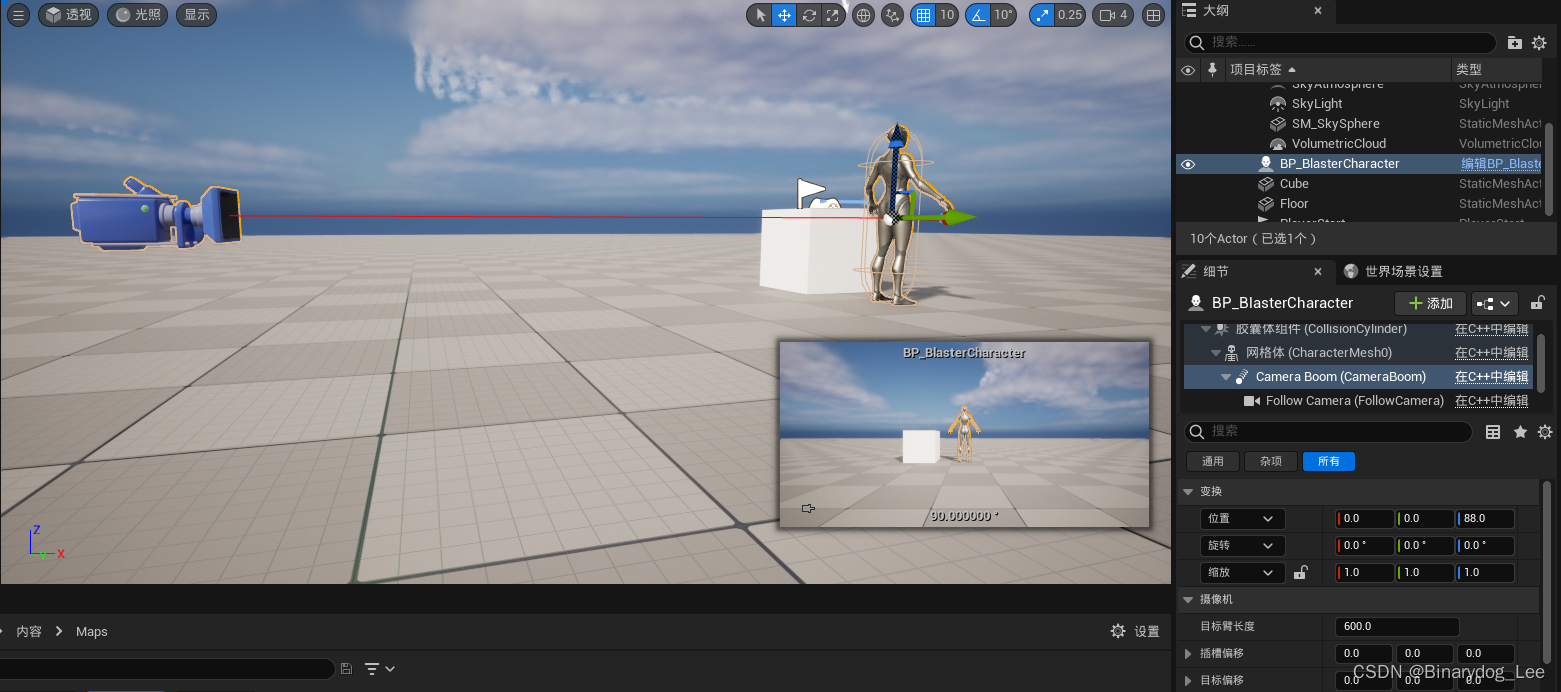Toggle the details panel lock icon
This screenshot has height=692, width=1561.
[x=1538, y=303]
